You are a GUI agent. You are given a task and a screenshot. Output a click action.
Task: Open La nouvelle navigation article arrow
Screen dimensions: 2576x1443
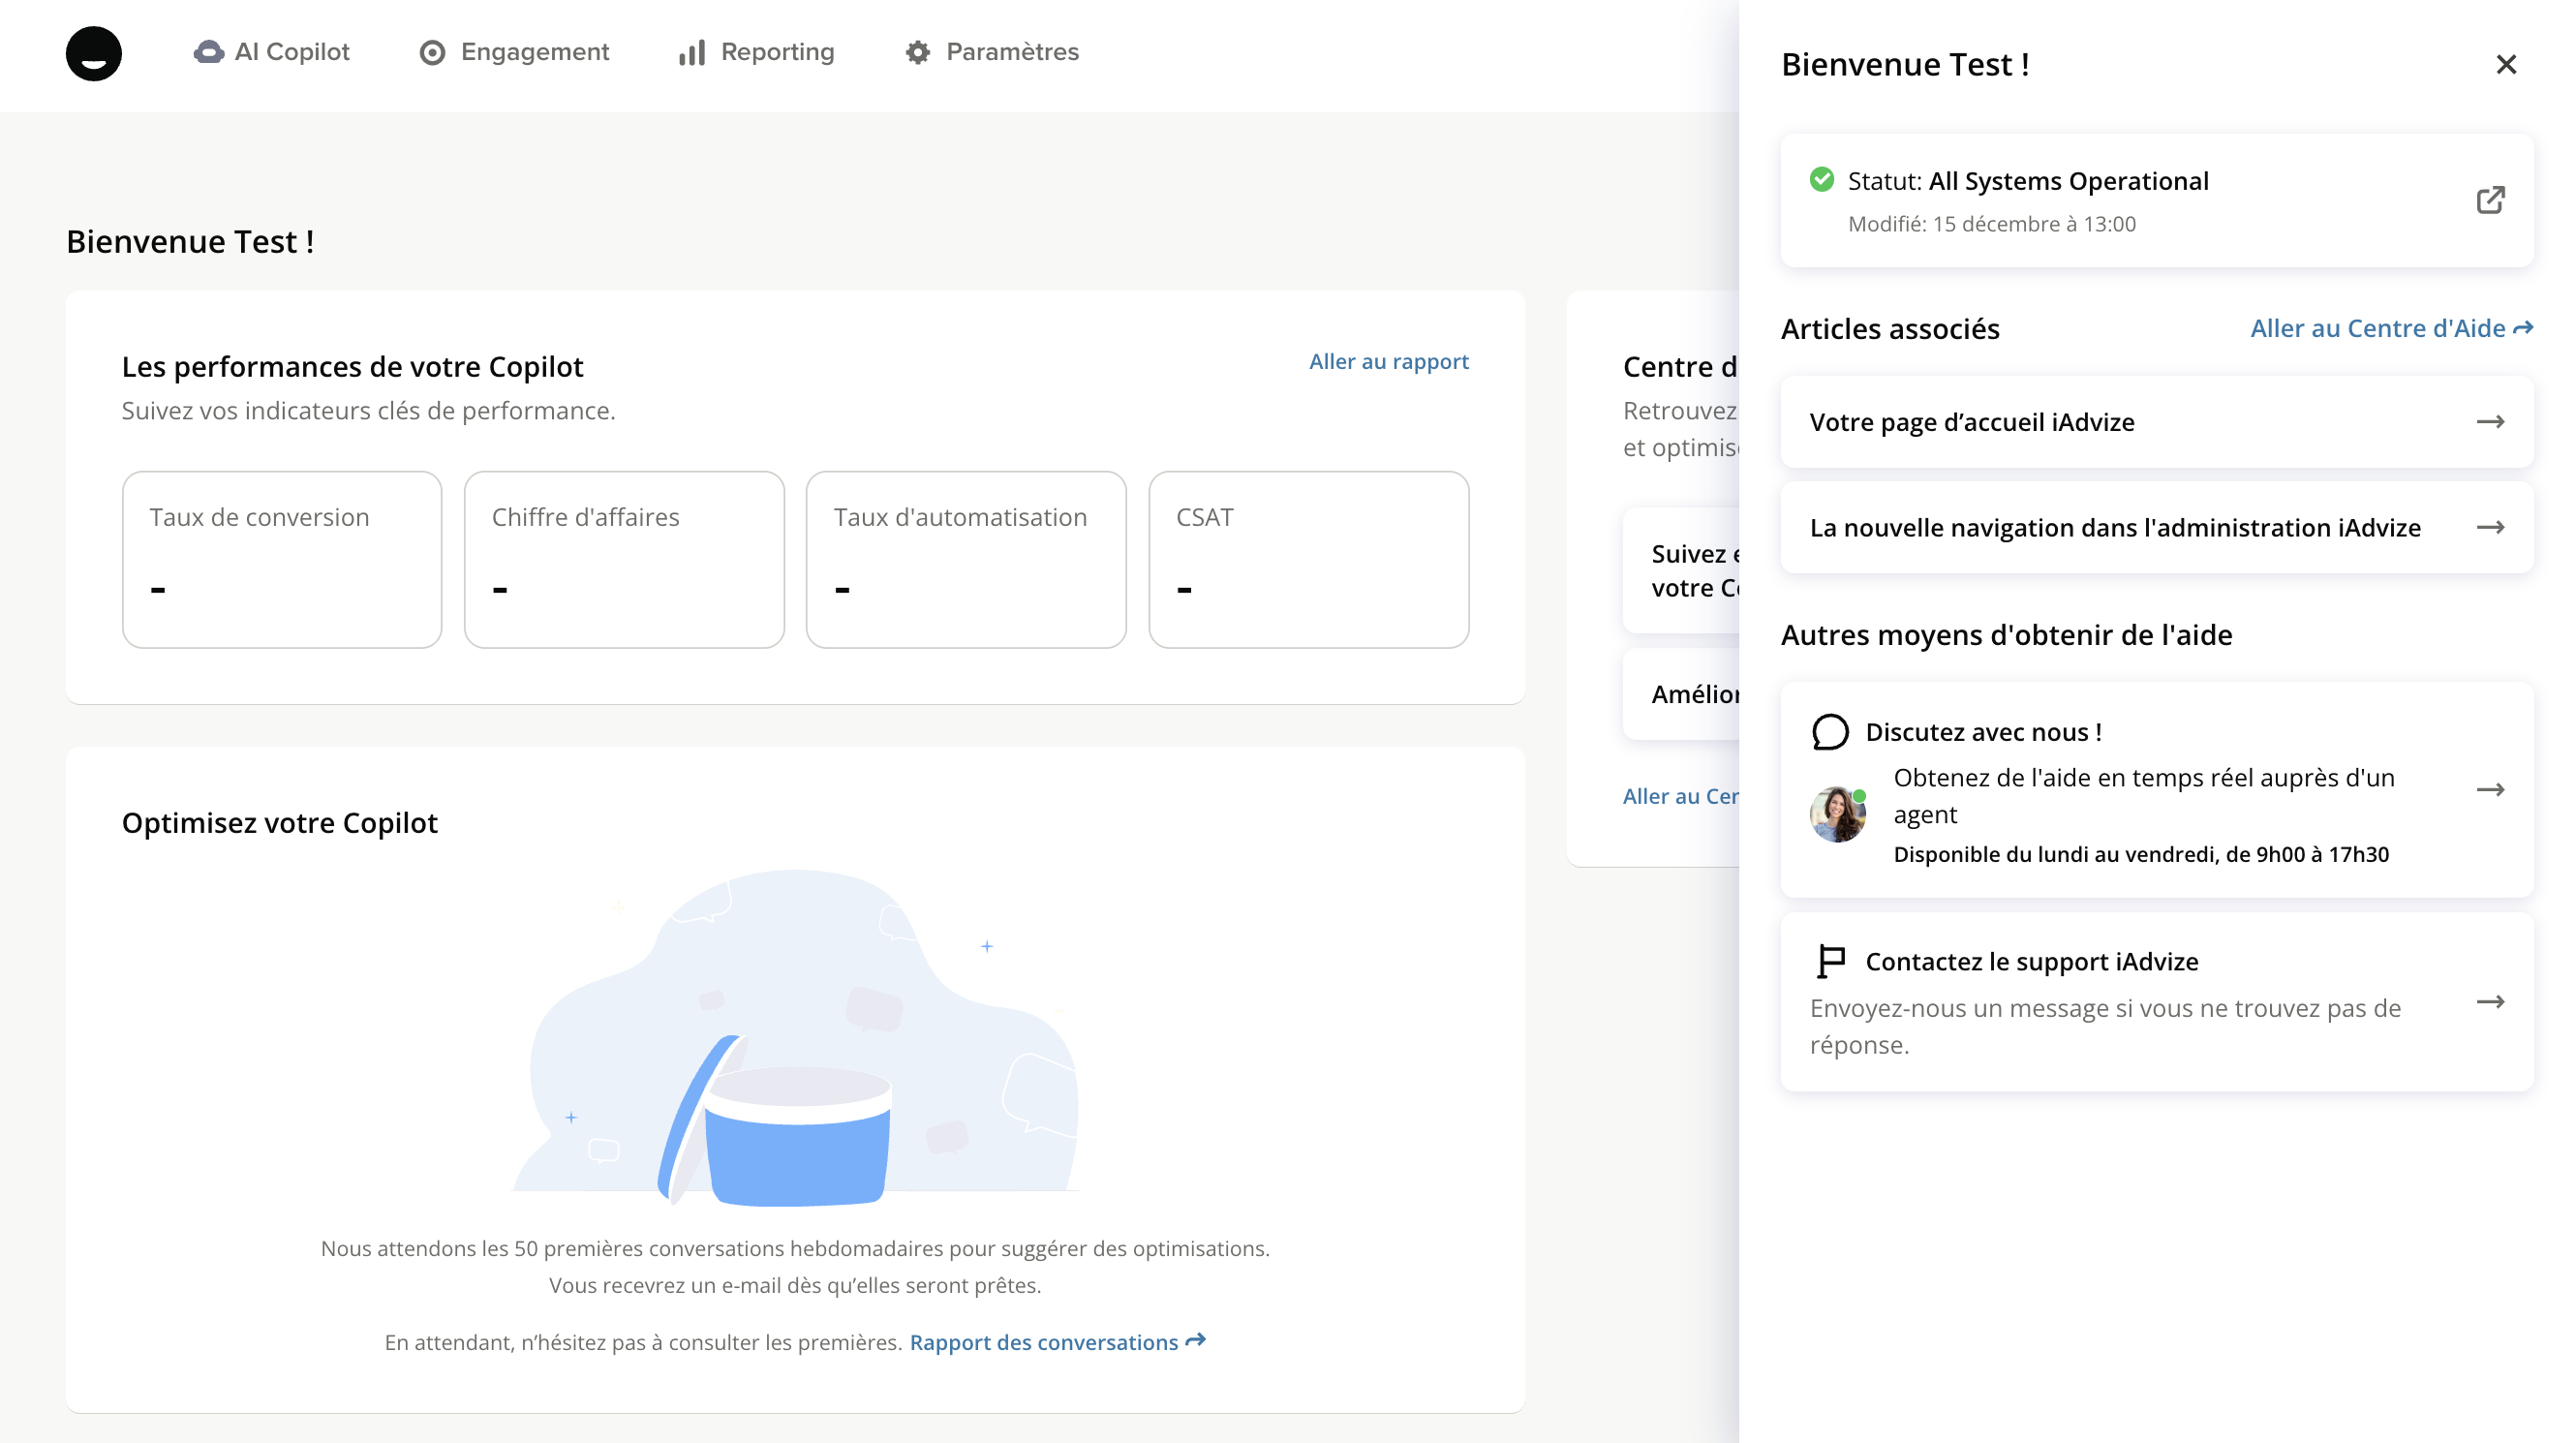pos(2490,527)
